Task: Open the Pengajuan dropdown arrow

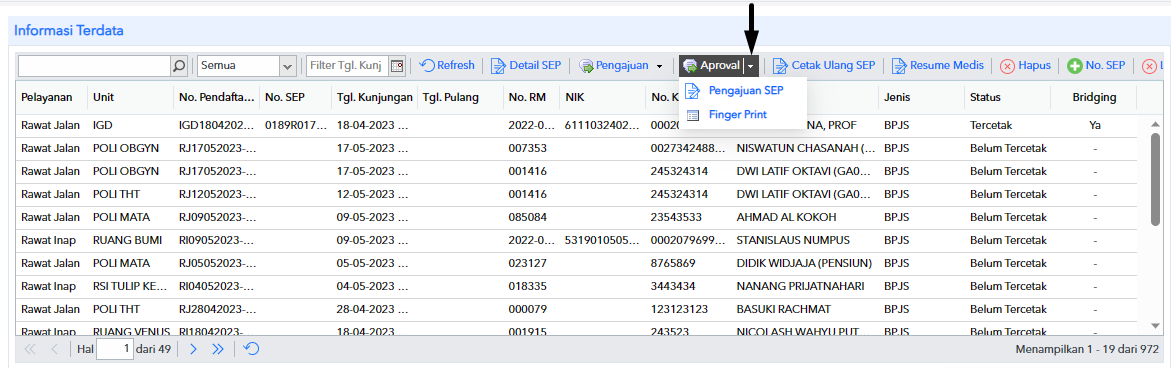Action: (659, 66)
